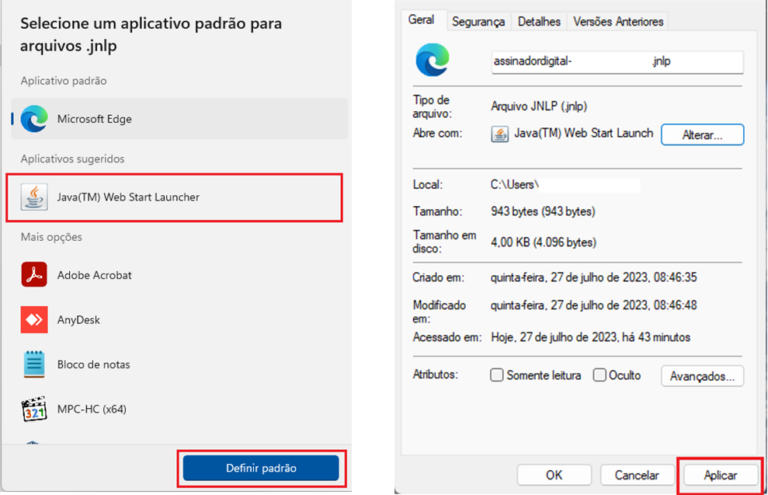This screenshot has width=768, height=495.
Task: Open the Avançados... attributes dialog
Action: 702,376
